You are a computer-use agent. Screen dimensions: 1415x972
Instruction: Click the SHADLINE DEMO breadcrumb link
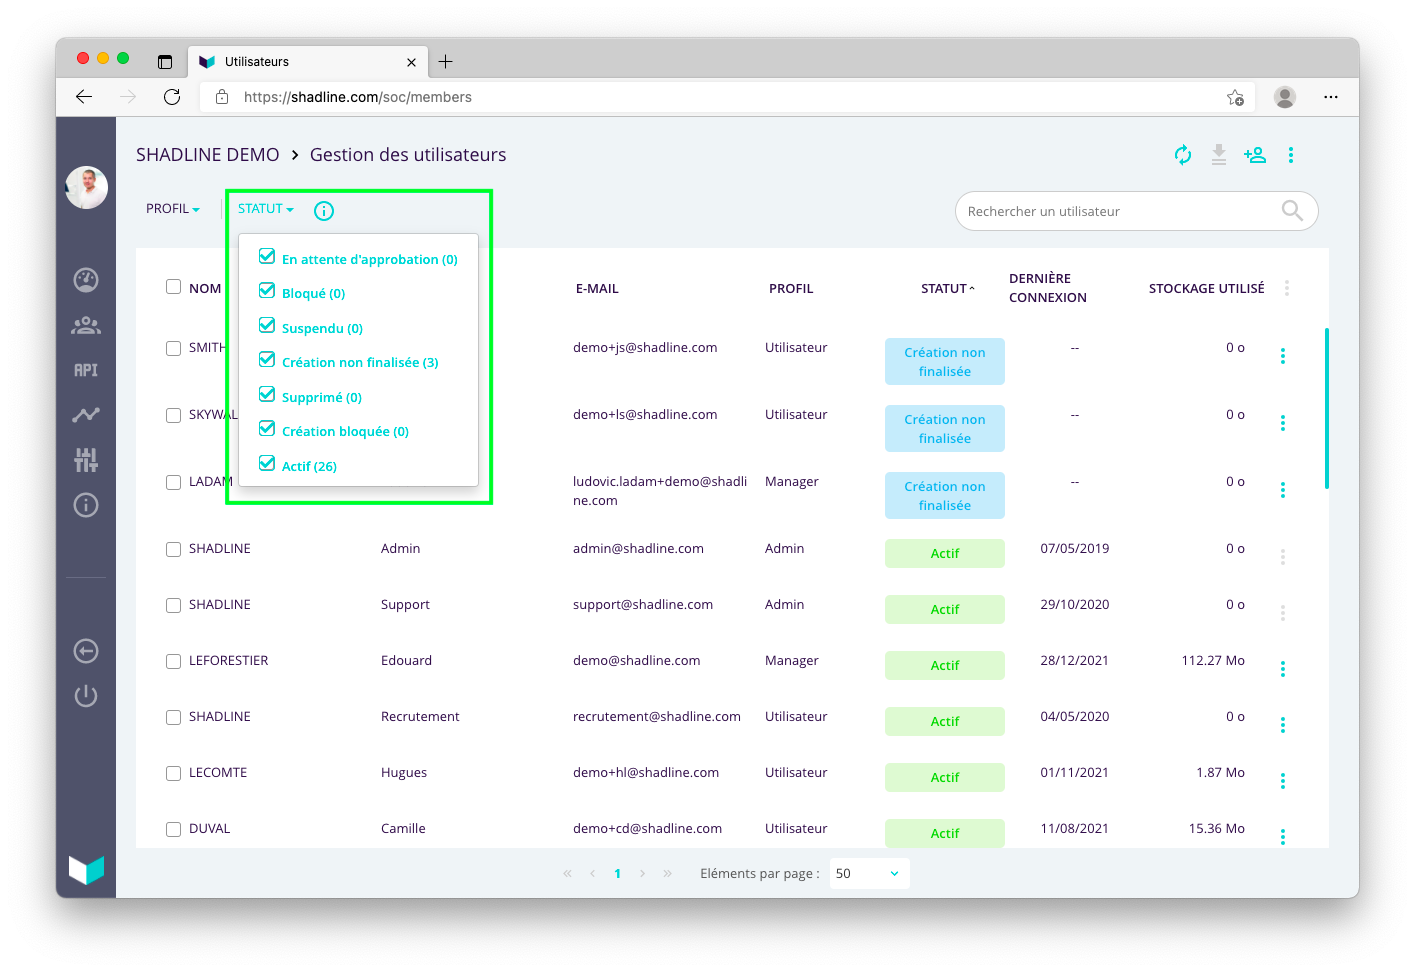click(208, 155)
